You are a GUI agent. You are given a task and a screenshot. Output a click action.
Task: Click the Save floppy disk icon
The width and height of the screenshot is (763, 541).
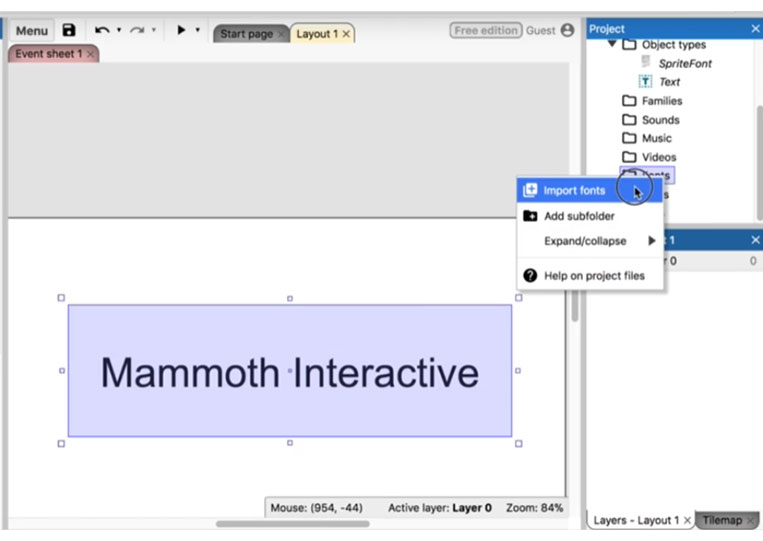(x=69, y=30)
